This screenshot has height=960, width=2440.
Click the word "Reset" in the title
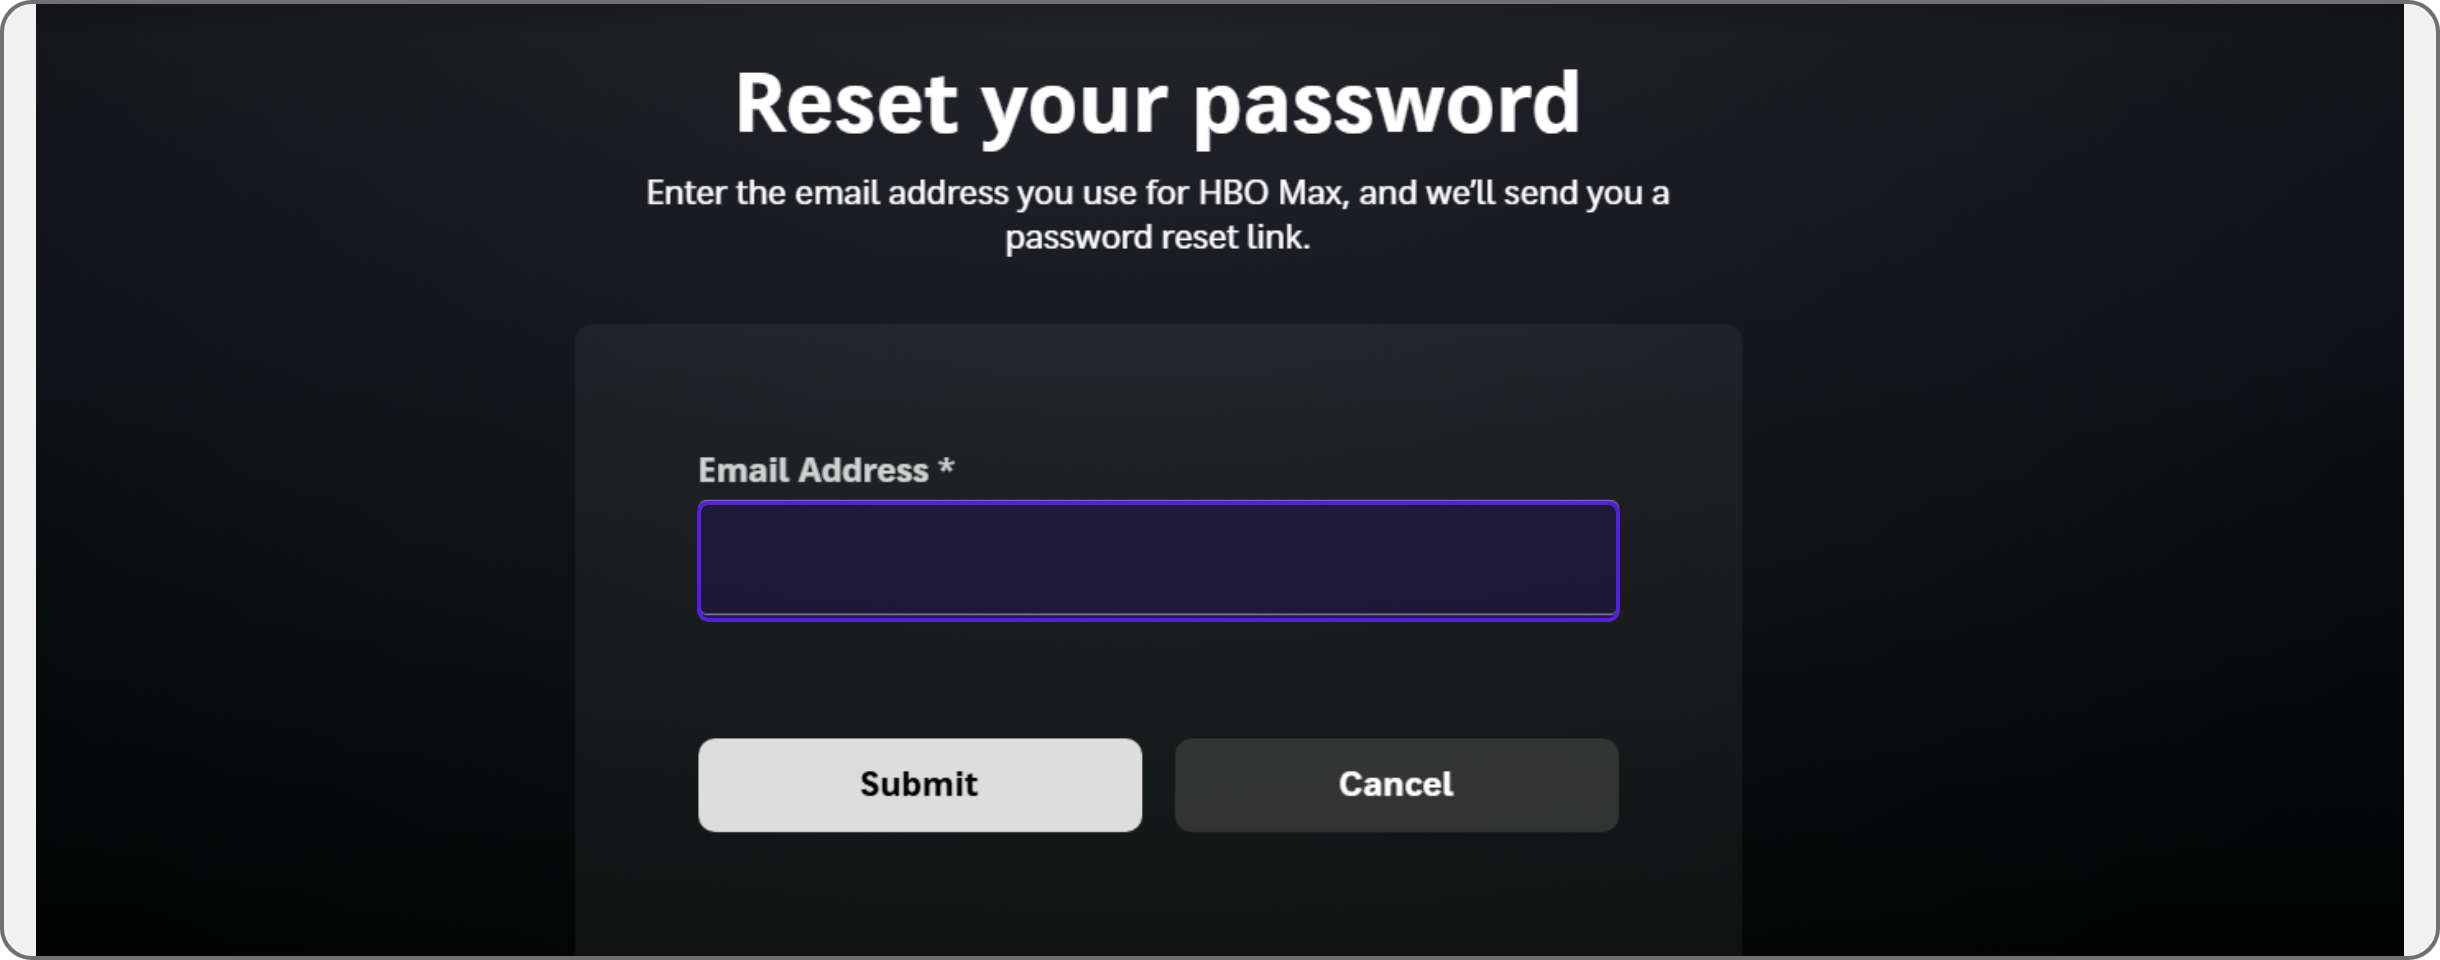coord(846,104)
